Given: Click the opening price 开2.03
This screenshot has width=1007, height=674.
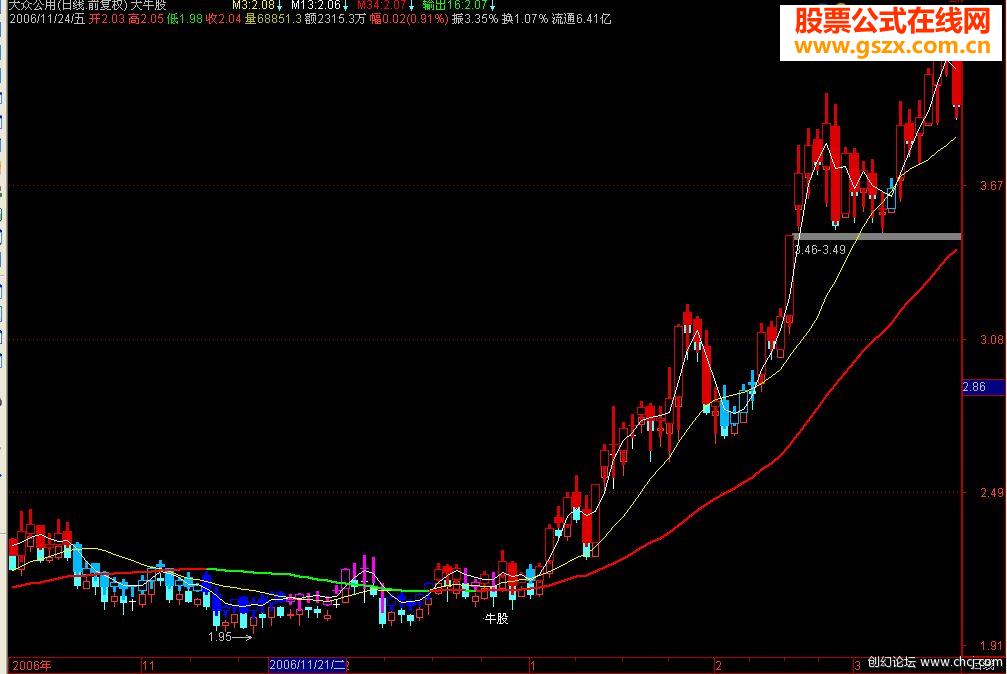Looking at the screenshot, I should coord(107,19).
